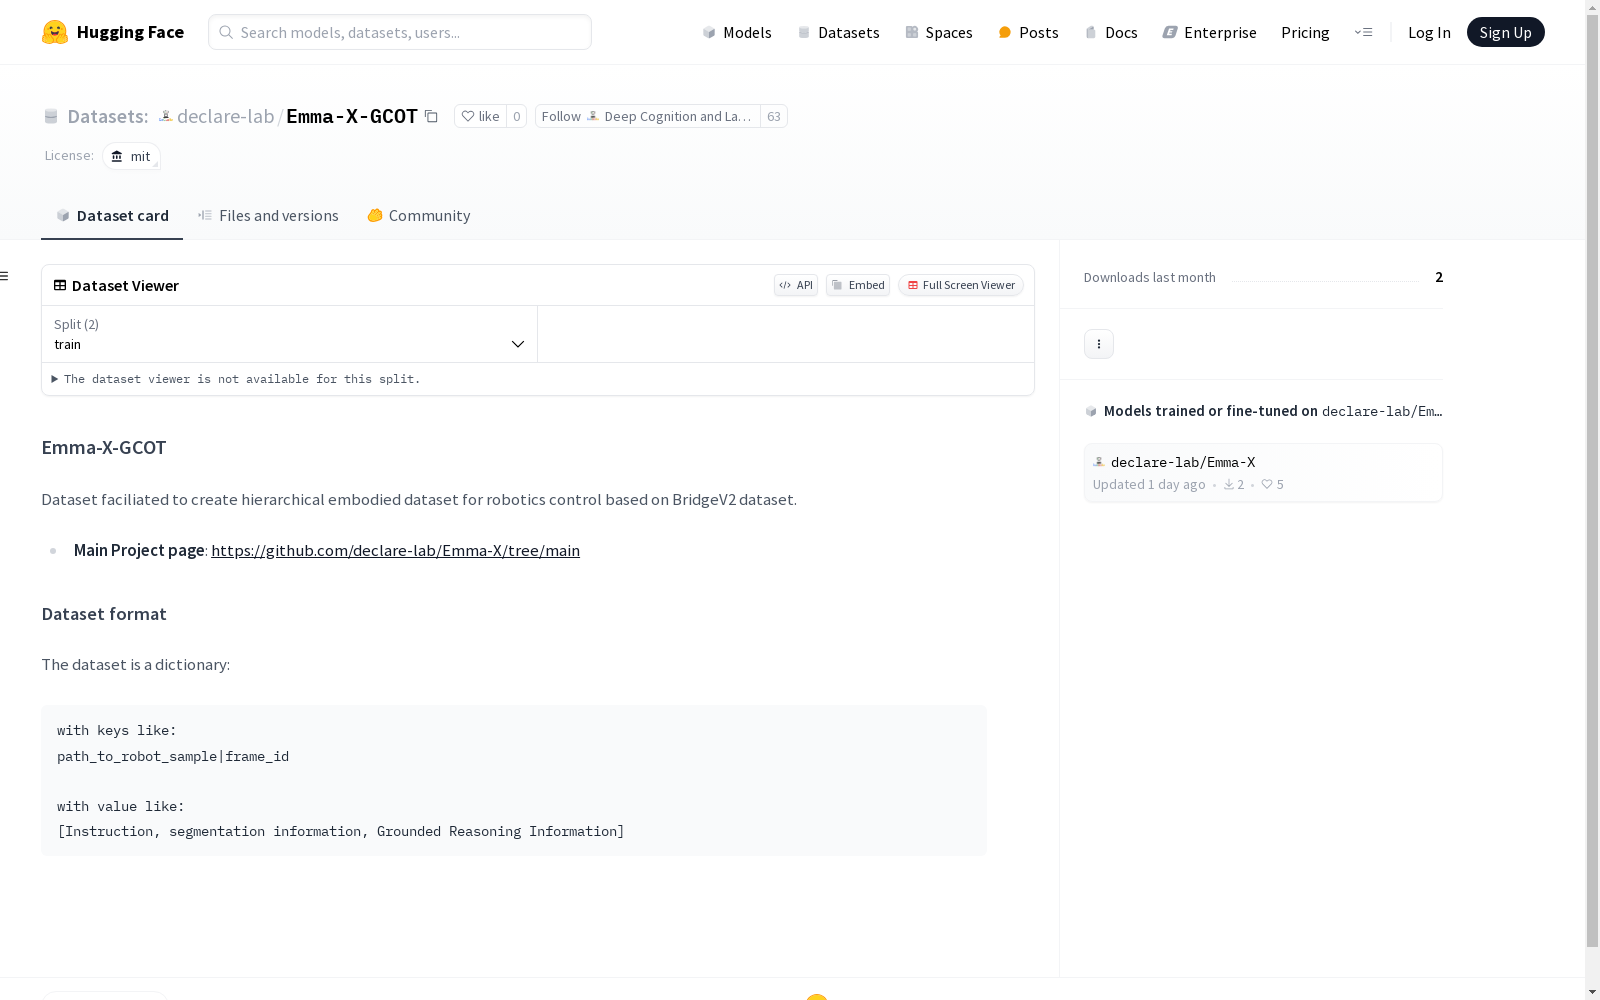The image size is (1600, 1000).
Task: Click the Dataset format heading
Action: click(x=104, y=614)
